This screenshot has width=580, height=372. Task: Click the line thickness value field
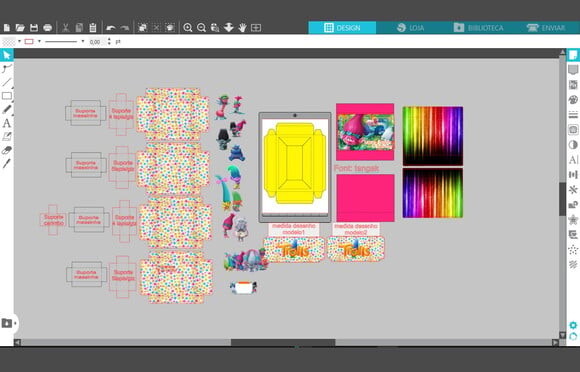(96, 42)
